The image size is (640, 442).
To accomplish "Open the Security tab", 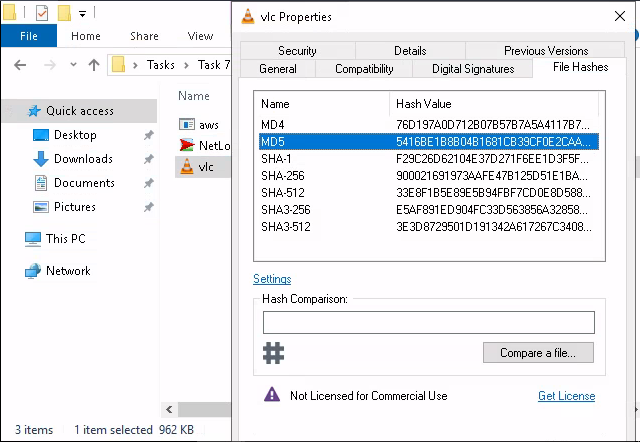I will pyautogui.click(x=297, y=51).
